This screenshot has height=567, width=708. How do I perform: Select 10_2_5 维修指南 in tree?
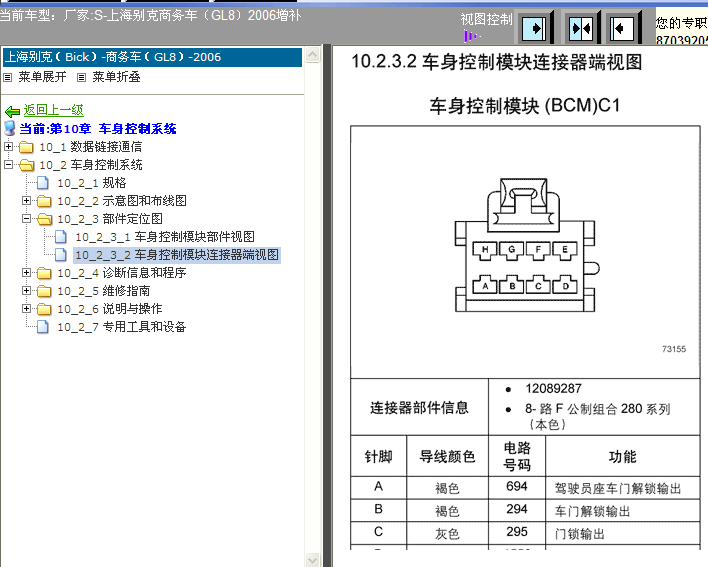click(103, 291)
